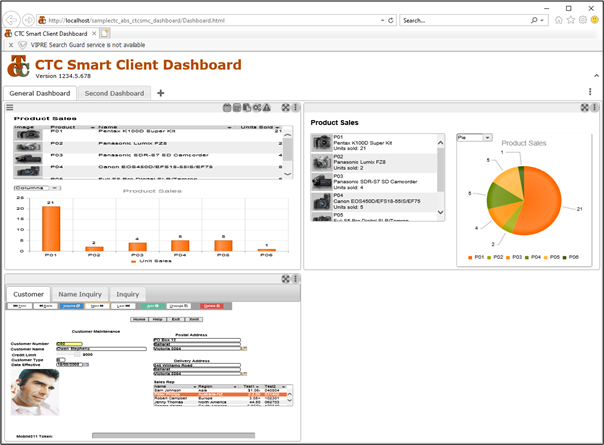The height and width of the screenshot is (445, 604).
Task: Click the Help button above Customer Maintenance
Action: 157,319
